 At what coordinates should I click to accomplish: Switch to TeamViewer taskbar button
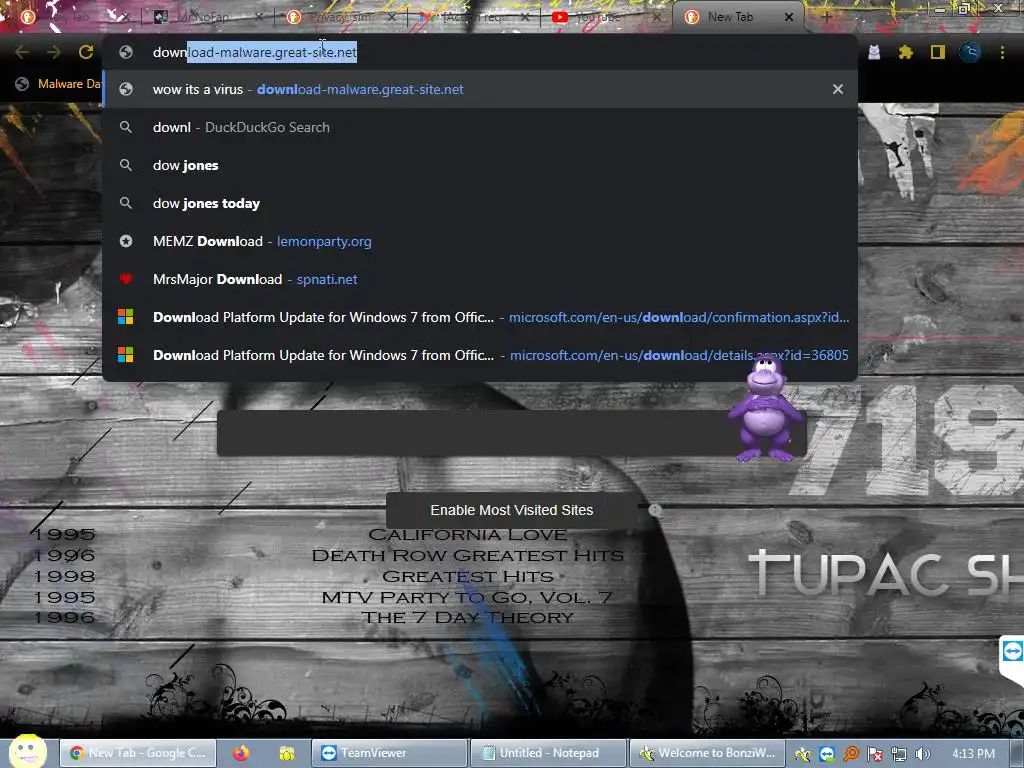[389, 753]
